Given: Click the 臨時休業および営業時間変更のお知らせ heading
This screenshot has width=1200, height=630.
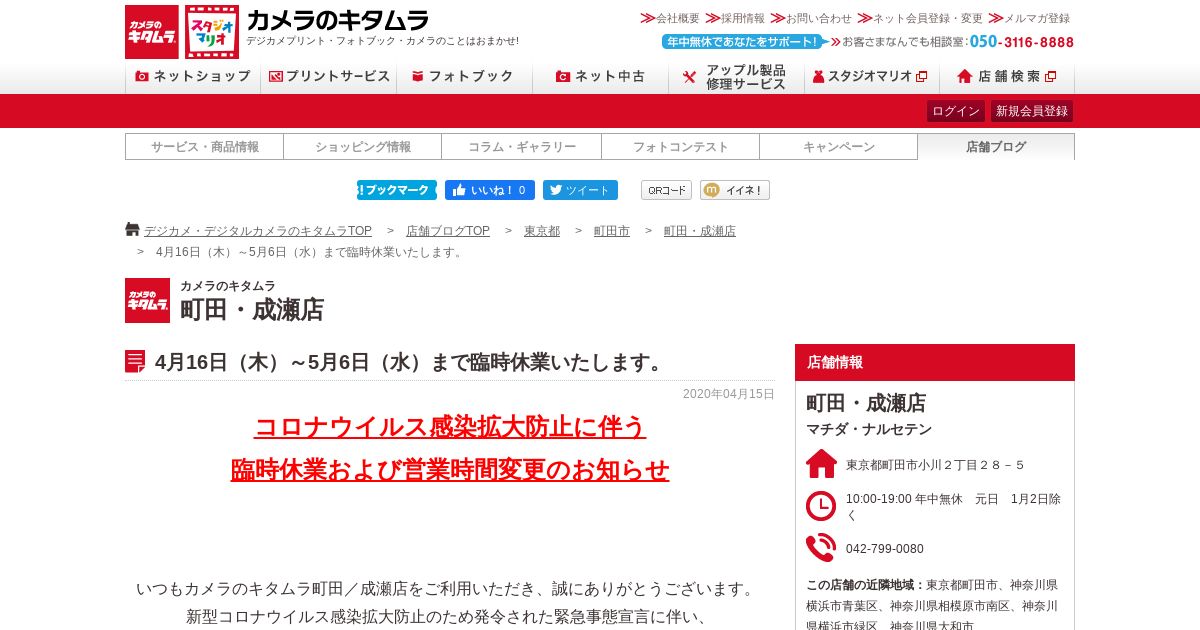Looking at the screenshot, I should point(450,470).
